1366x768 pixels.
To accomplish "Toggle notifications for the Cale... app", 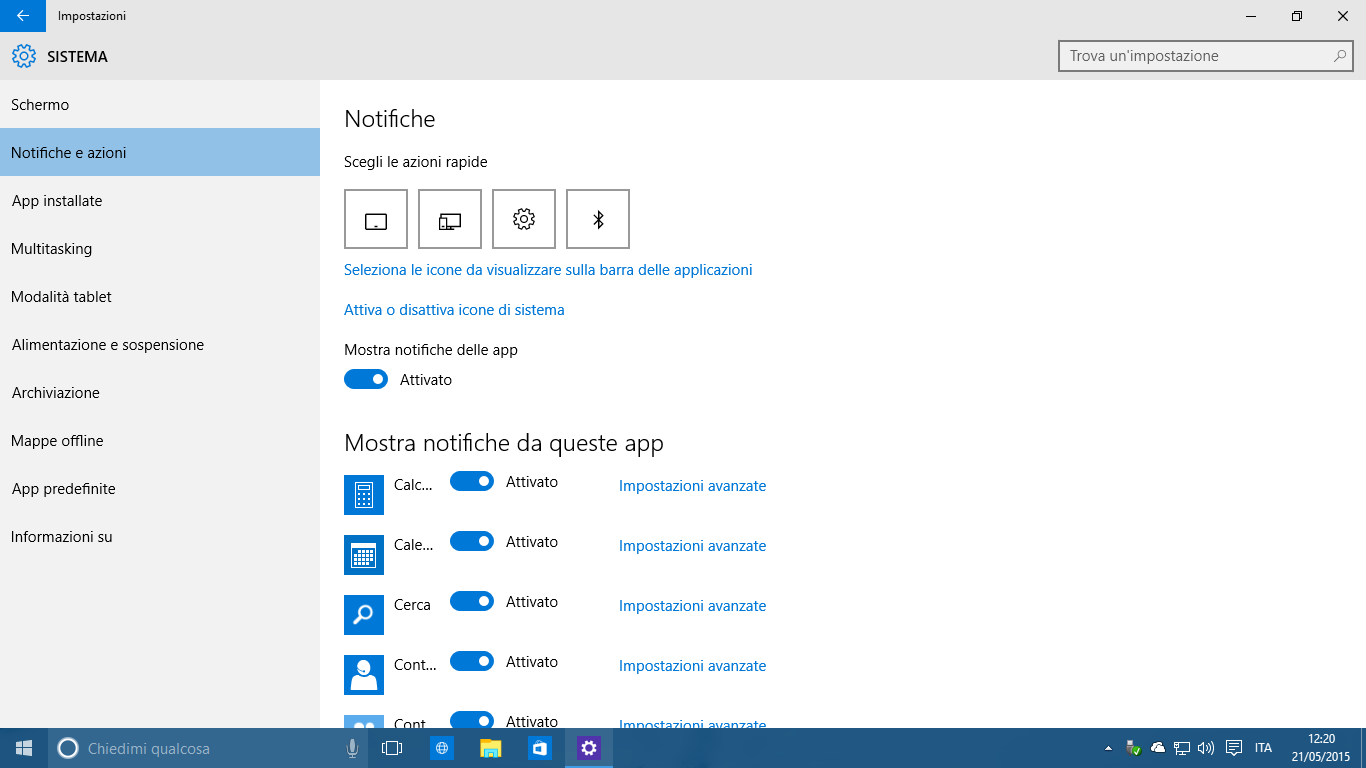I will (x=472, y=542).
